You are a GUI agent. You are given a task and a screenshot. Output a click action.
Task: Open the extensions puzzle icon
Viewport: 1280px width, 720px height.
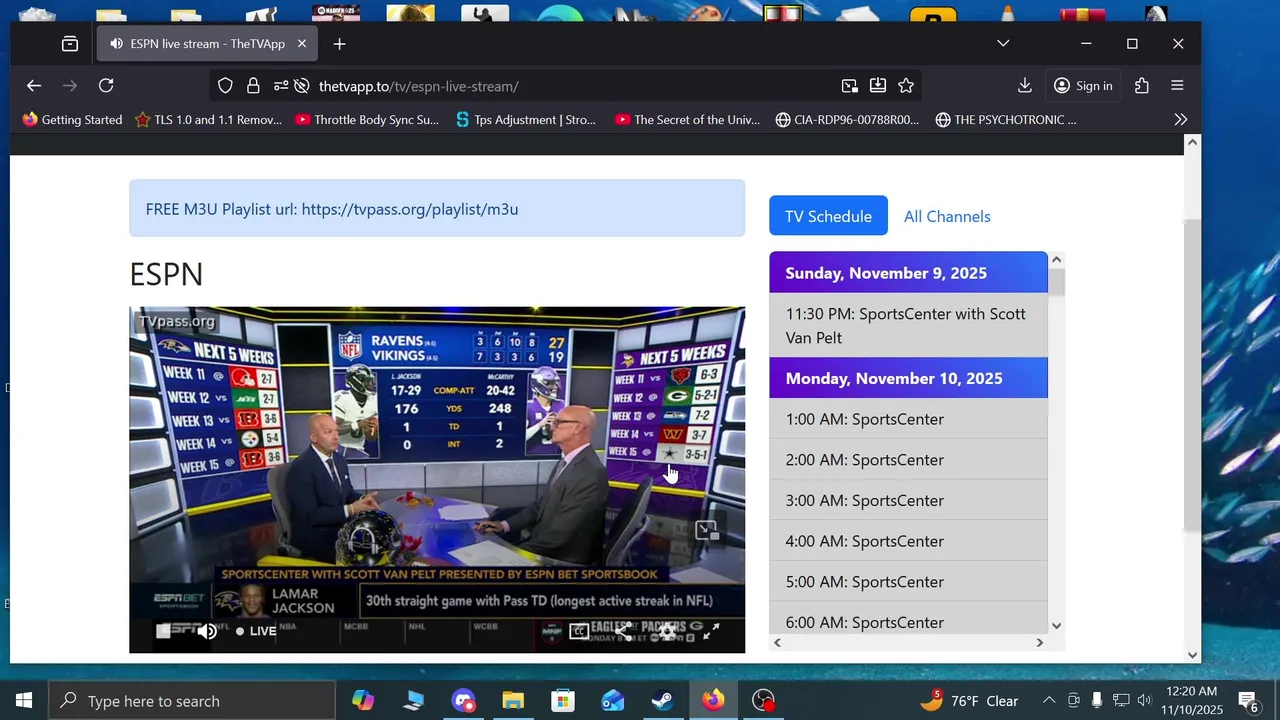pyautogui.click(x=1142, y=86)
